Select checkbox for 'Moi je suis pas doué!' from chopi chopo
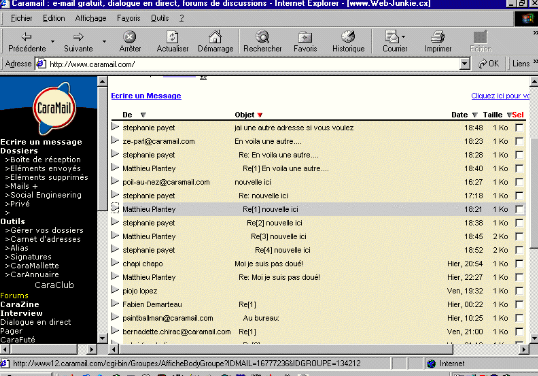 (x=519, y=263)
